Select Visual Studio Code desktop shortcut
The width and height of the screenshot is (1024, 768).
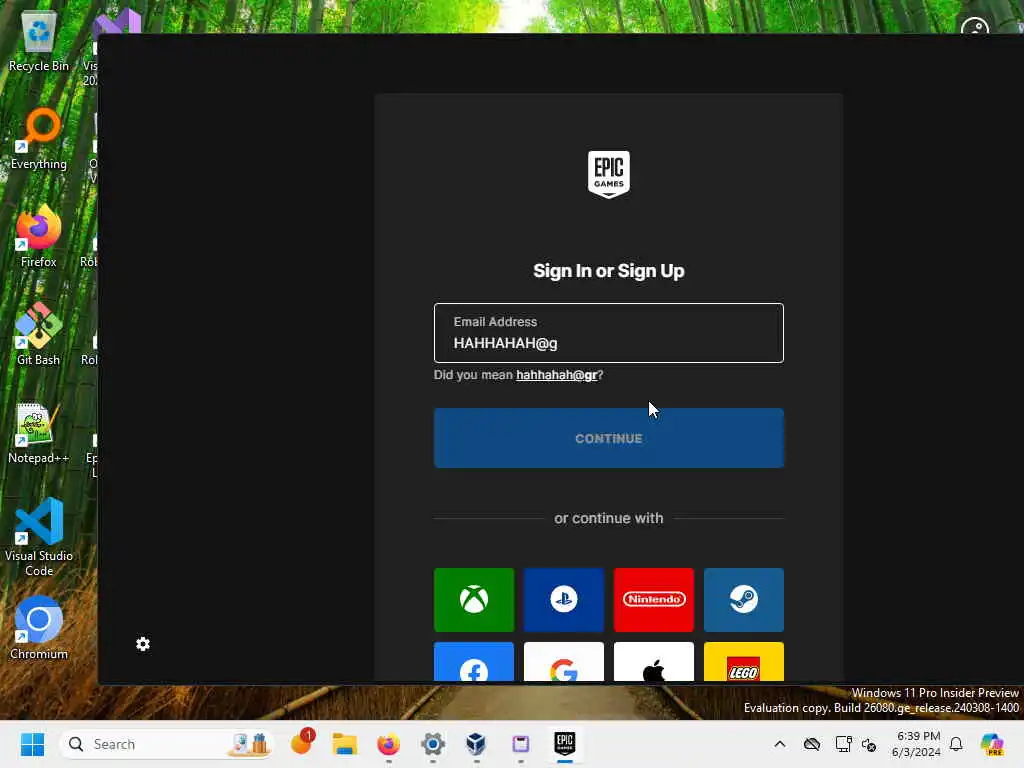coord(39,537)
